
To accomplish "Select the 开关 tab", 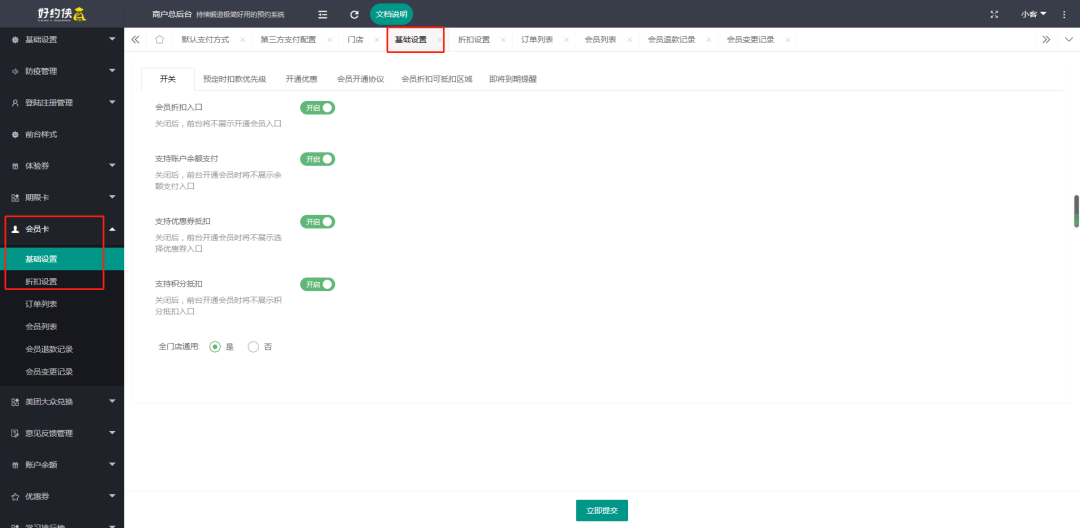I will pos(167,79).
